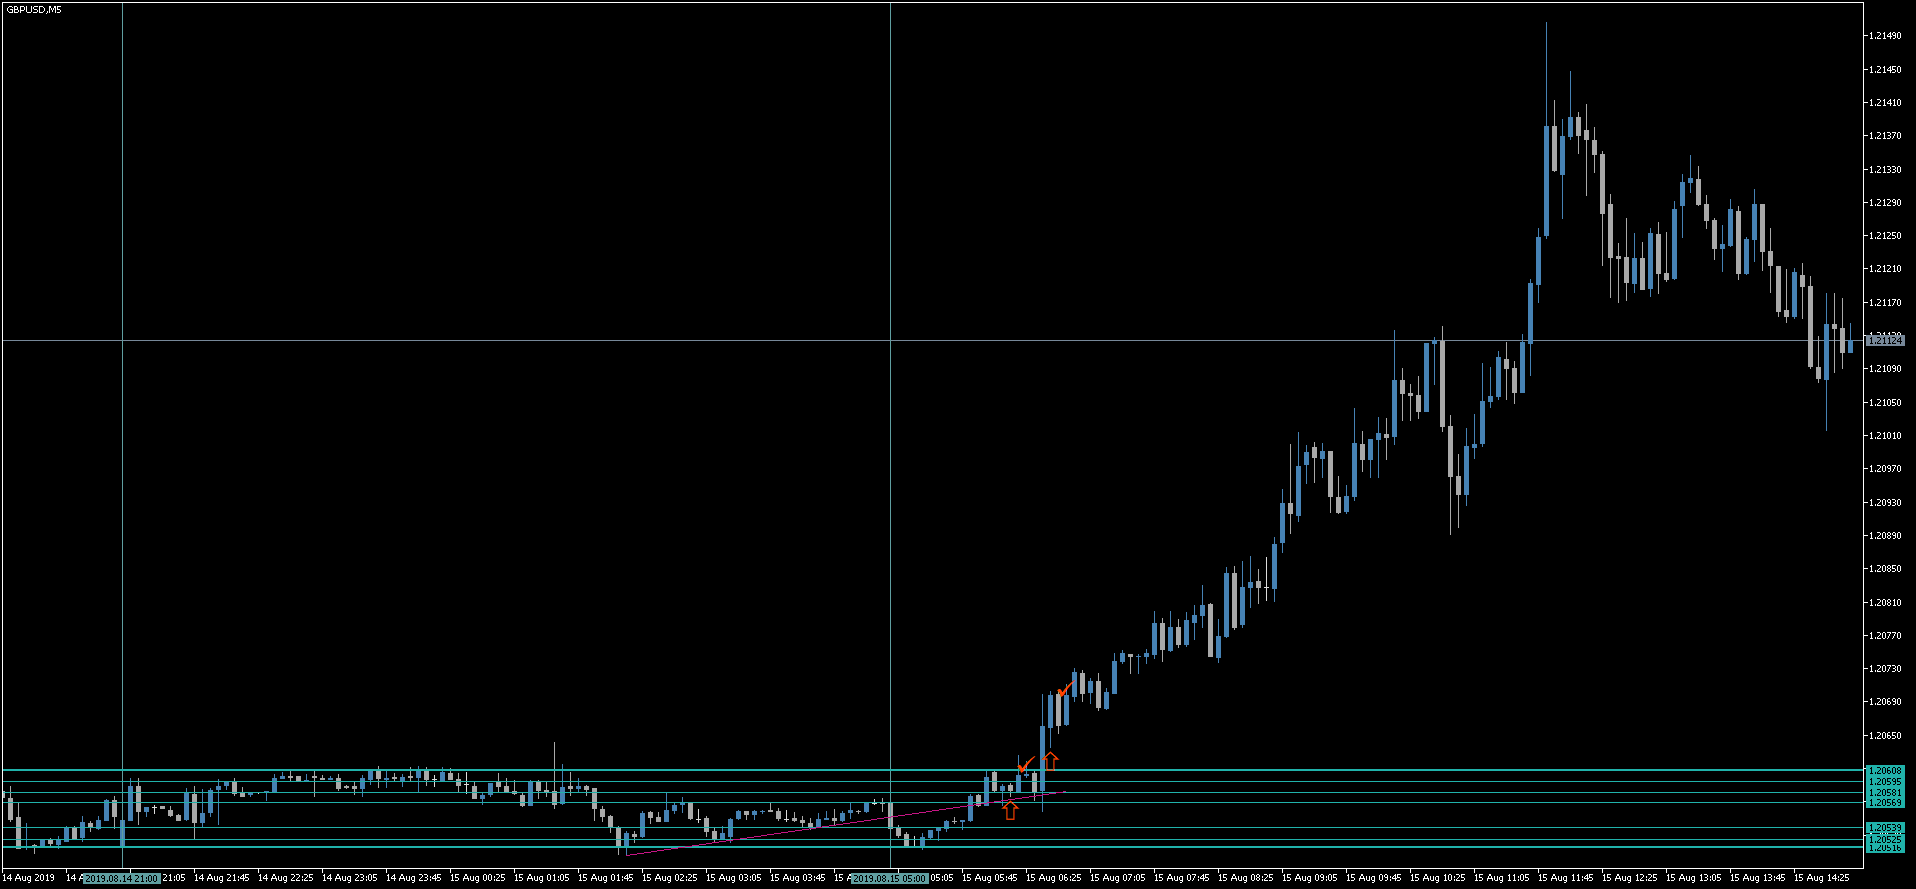Click the 14 Aug 22:25 time label
1916x889 pixels.
click(285, 878)
